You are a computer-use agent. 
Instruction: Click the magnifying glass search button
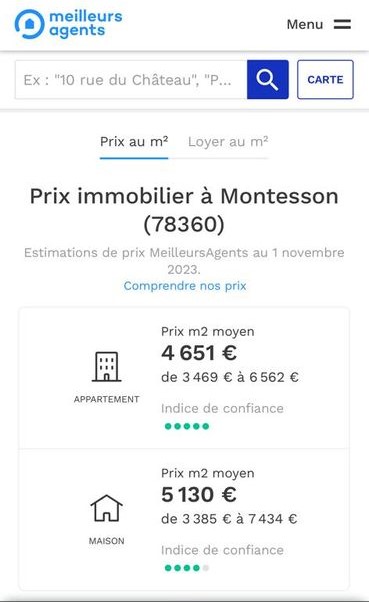pos(268,79)
